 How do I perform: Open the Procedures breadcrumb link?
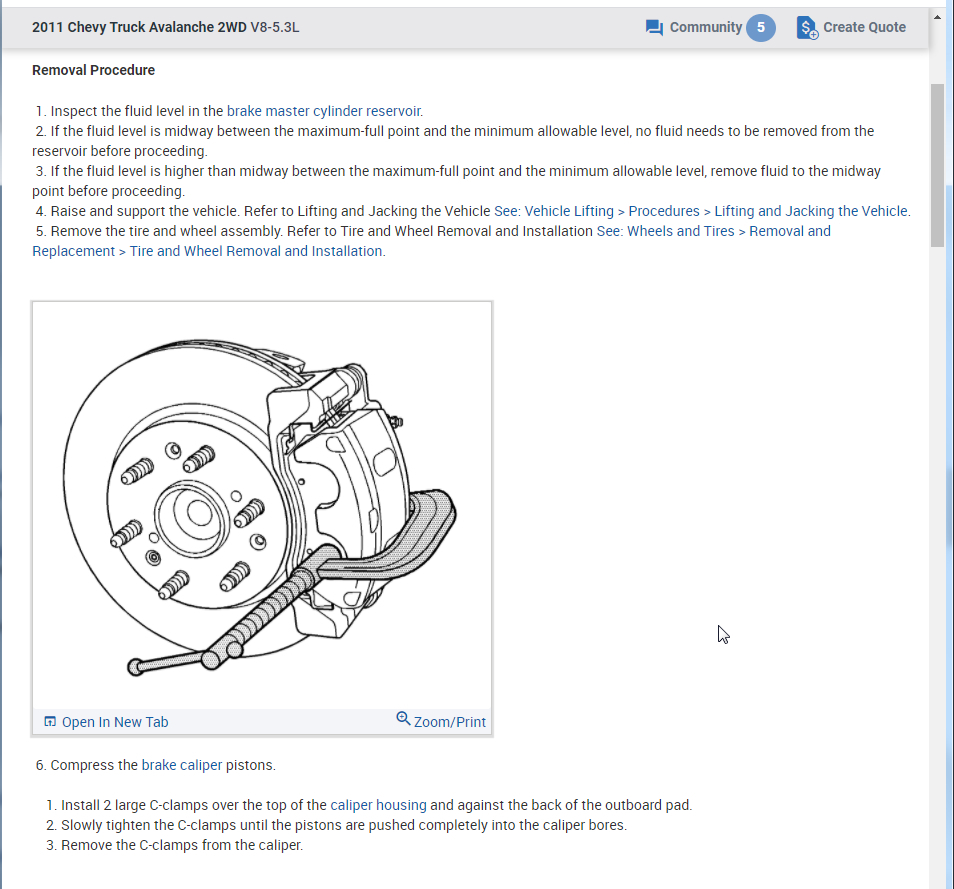click(664, 211)
